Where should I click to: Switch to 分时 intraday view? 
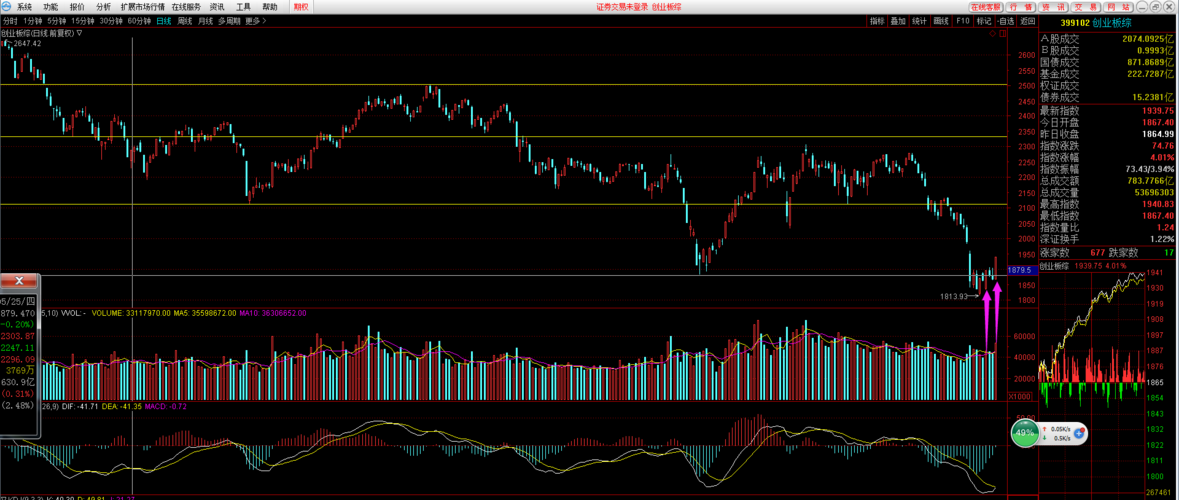pos(10,20)
